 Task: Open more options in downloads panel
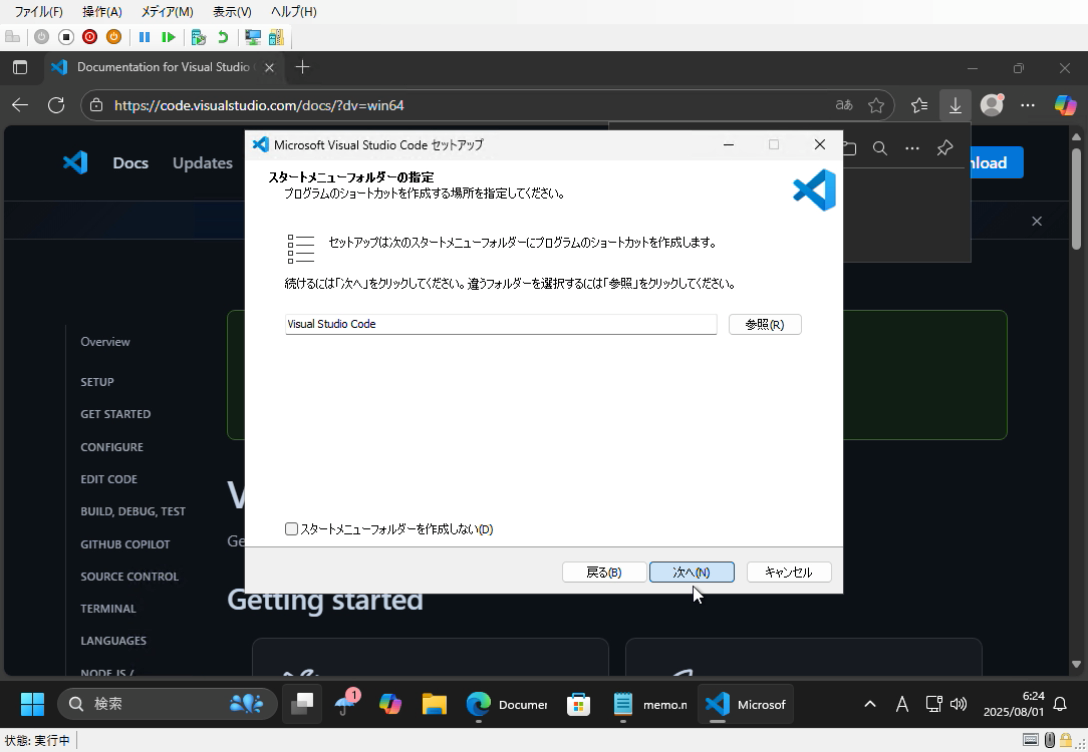912,148
